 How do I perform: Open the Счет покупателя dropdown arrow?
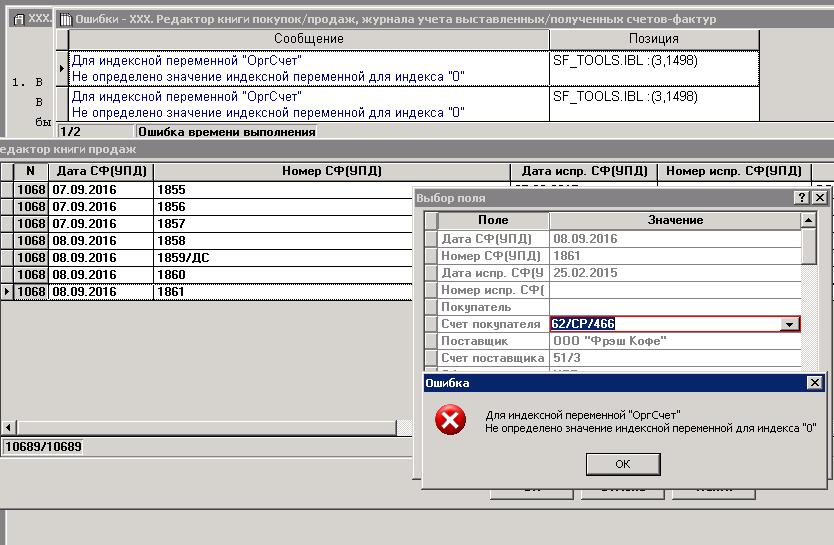coord(789,324)
